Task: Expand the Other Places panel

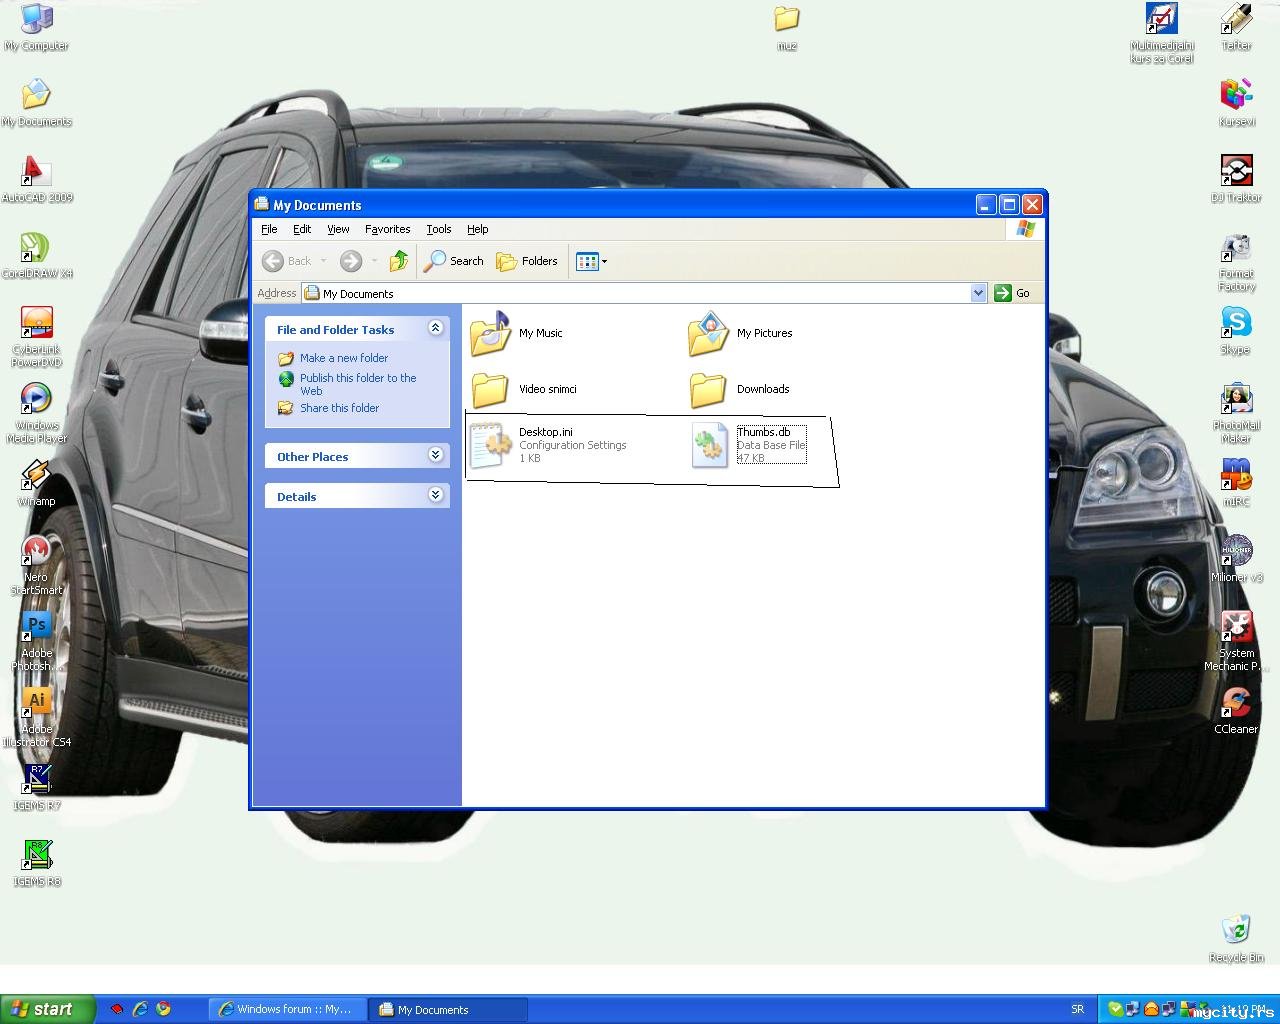Action: [x=435, y=455]
